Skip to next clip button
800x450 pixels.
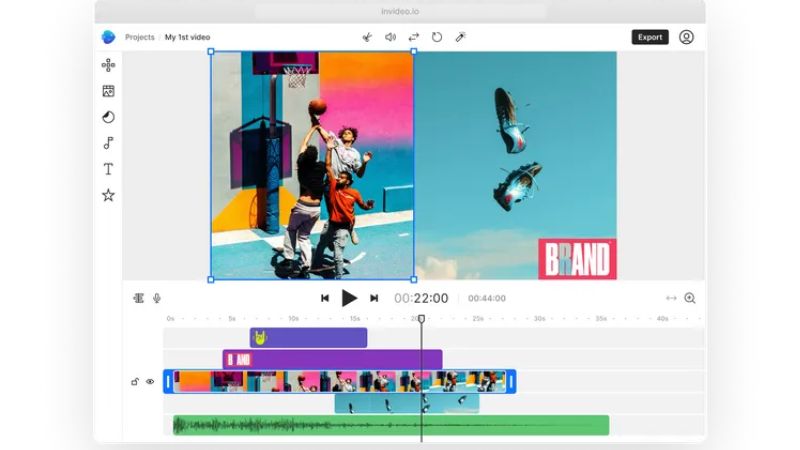(x=374, y=298)
